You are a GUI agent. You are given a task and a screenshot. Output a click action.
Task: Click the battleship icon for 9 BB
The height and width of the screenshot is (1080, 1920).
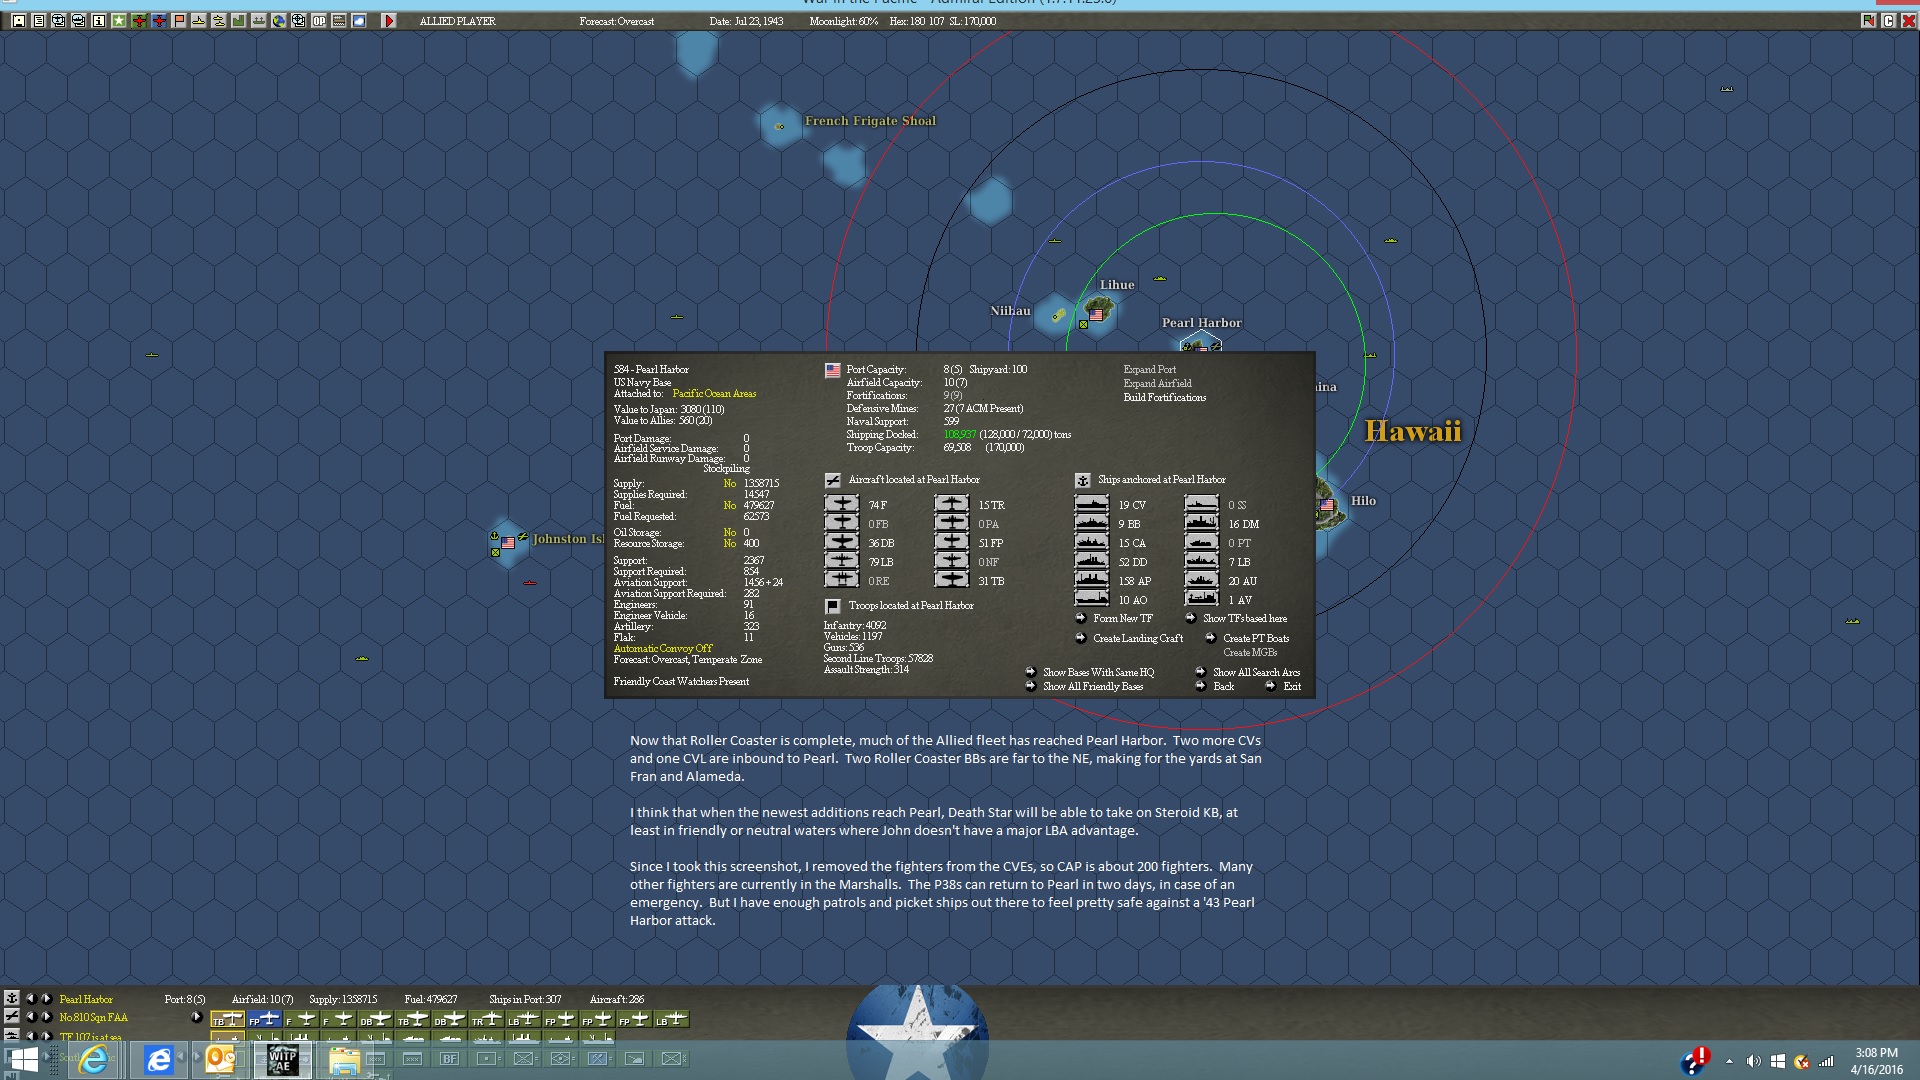click(1092, 523)
